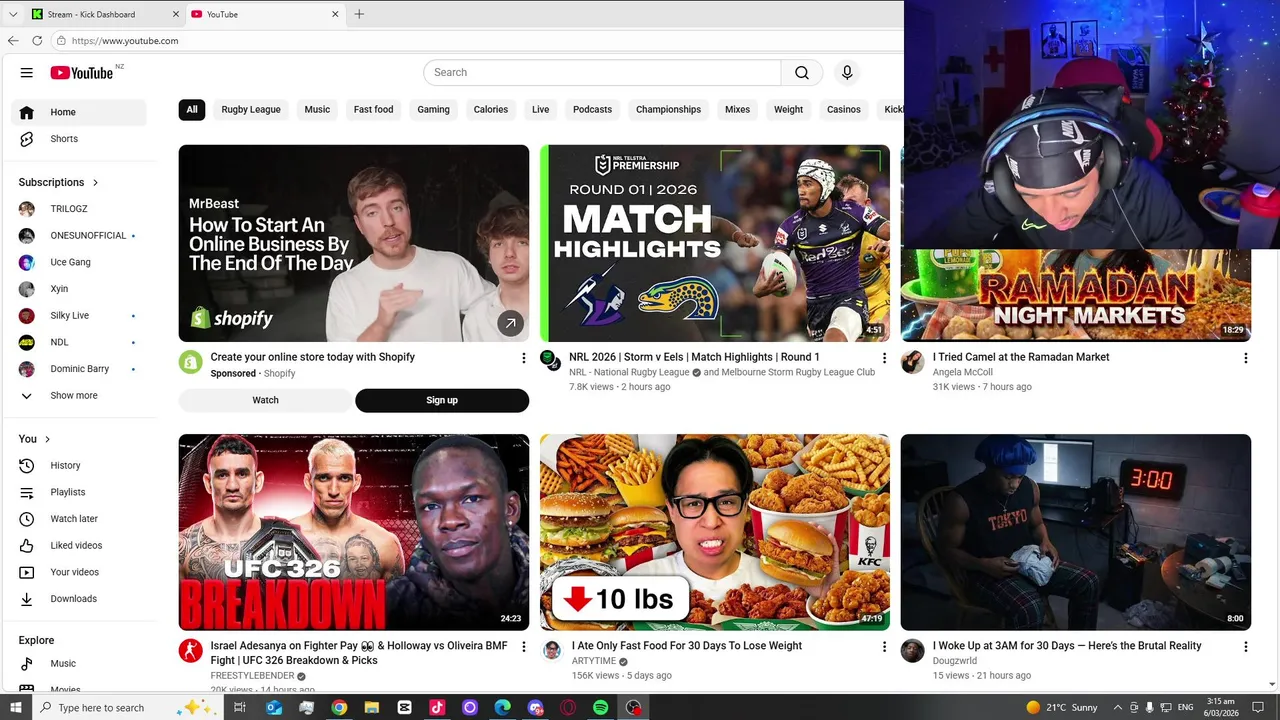Click the Shopify ad Watch button
This screenshot has height=720, width=1280.
click(265, 400)
